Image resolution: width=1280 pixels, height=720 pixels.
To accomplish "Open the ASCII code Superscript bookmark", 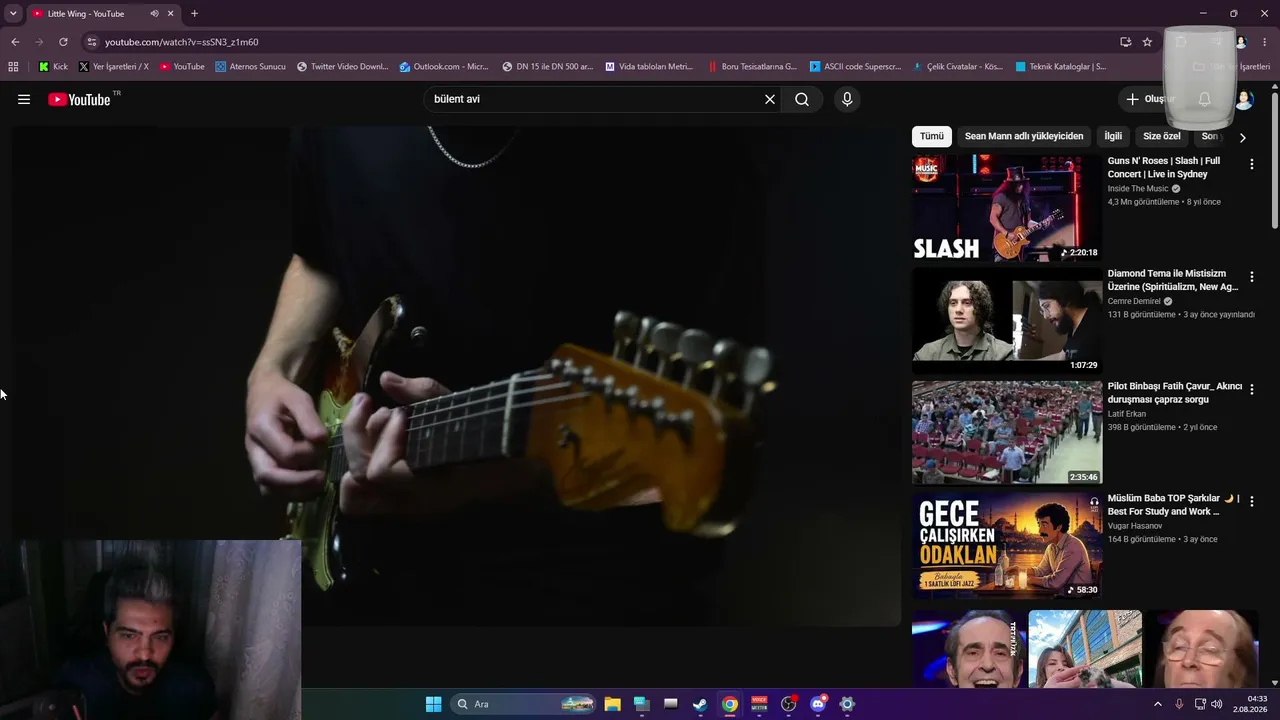I will (856, 67).
